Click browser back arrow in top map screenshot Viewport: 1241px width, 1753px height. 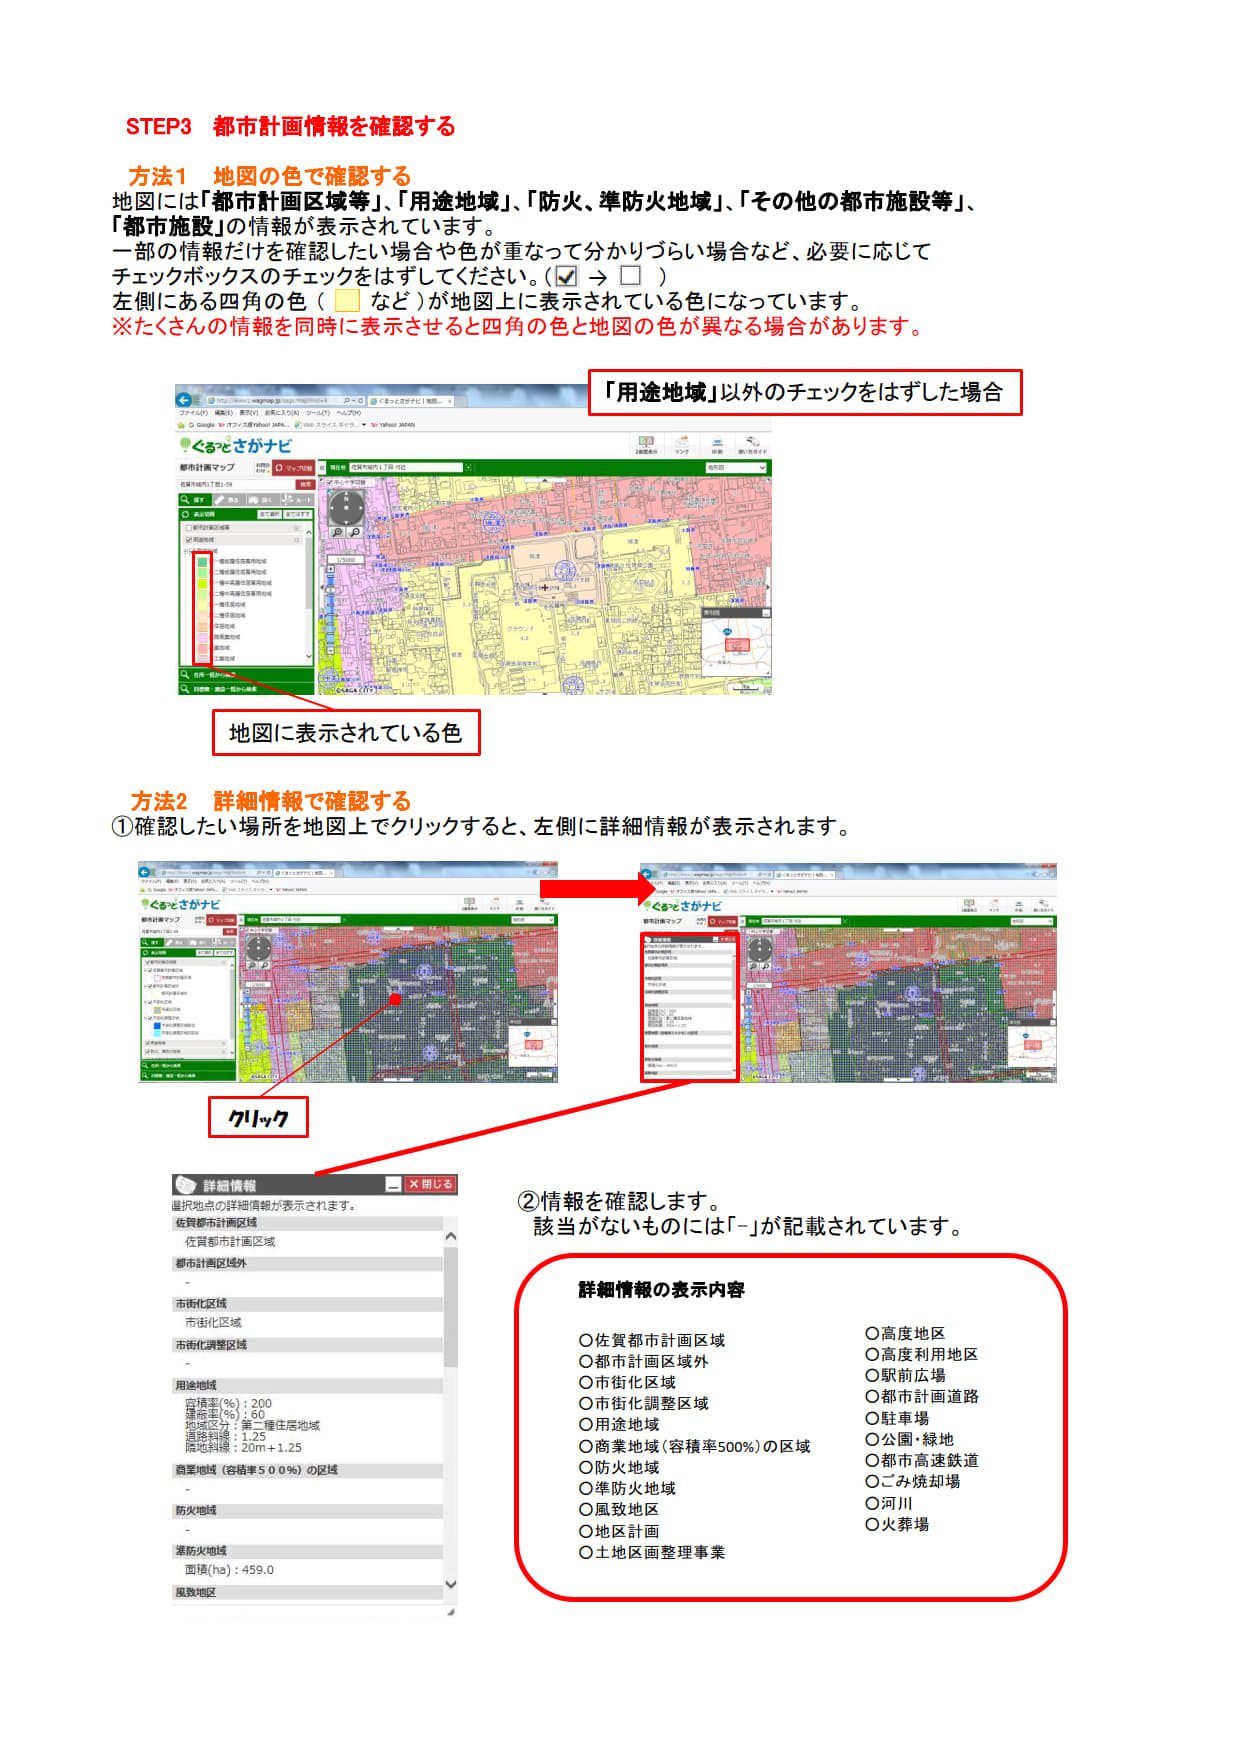coord(184,400)
